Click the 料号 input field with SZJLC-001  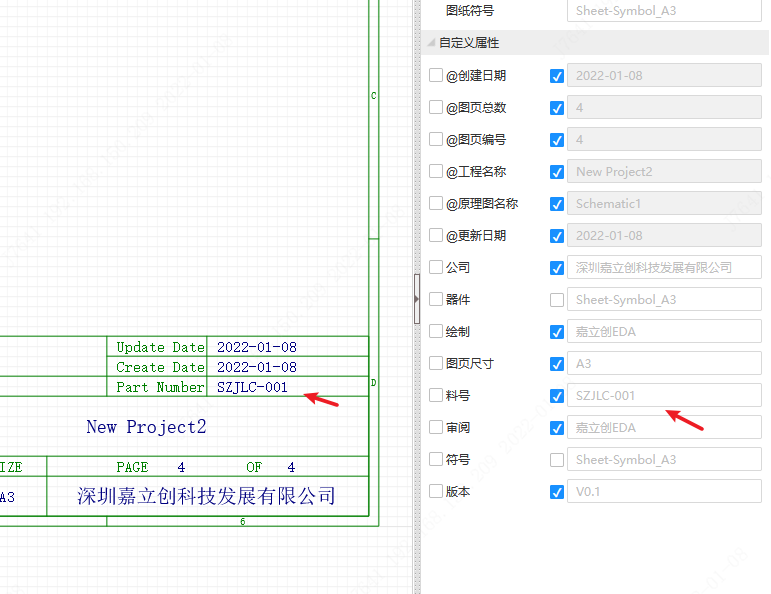664,396
